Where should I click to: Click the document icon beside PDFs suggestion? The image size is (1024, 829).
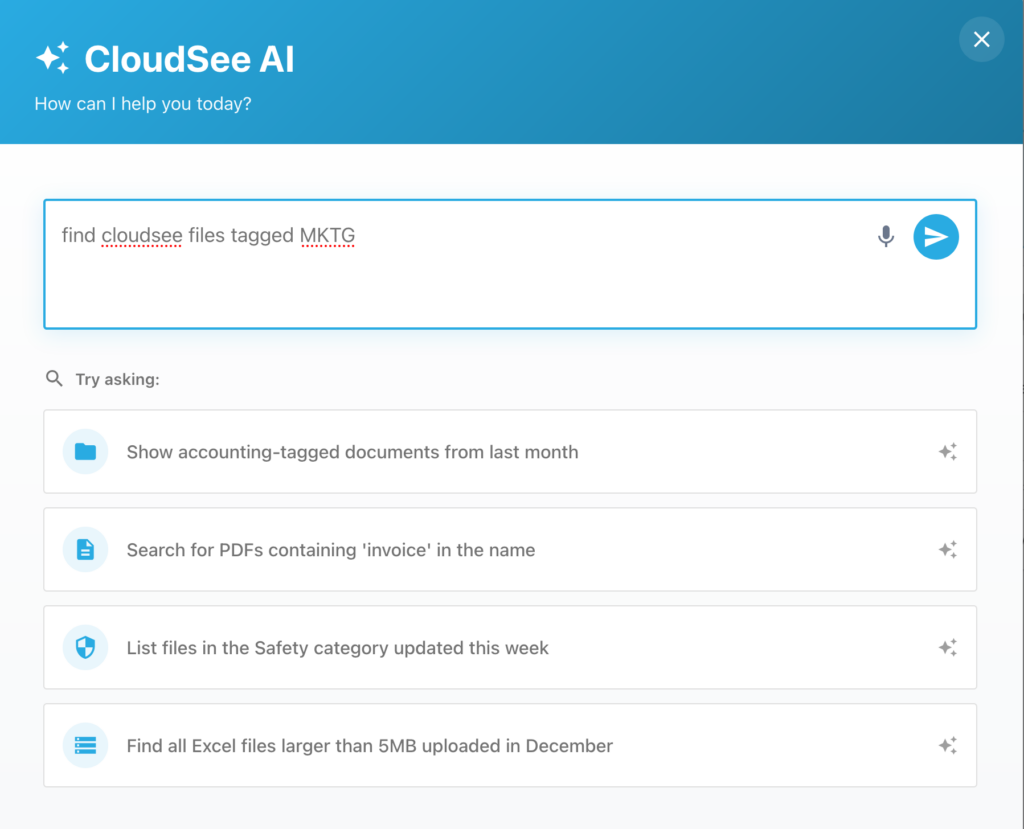click(85, 549)
